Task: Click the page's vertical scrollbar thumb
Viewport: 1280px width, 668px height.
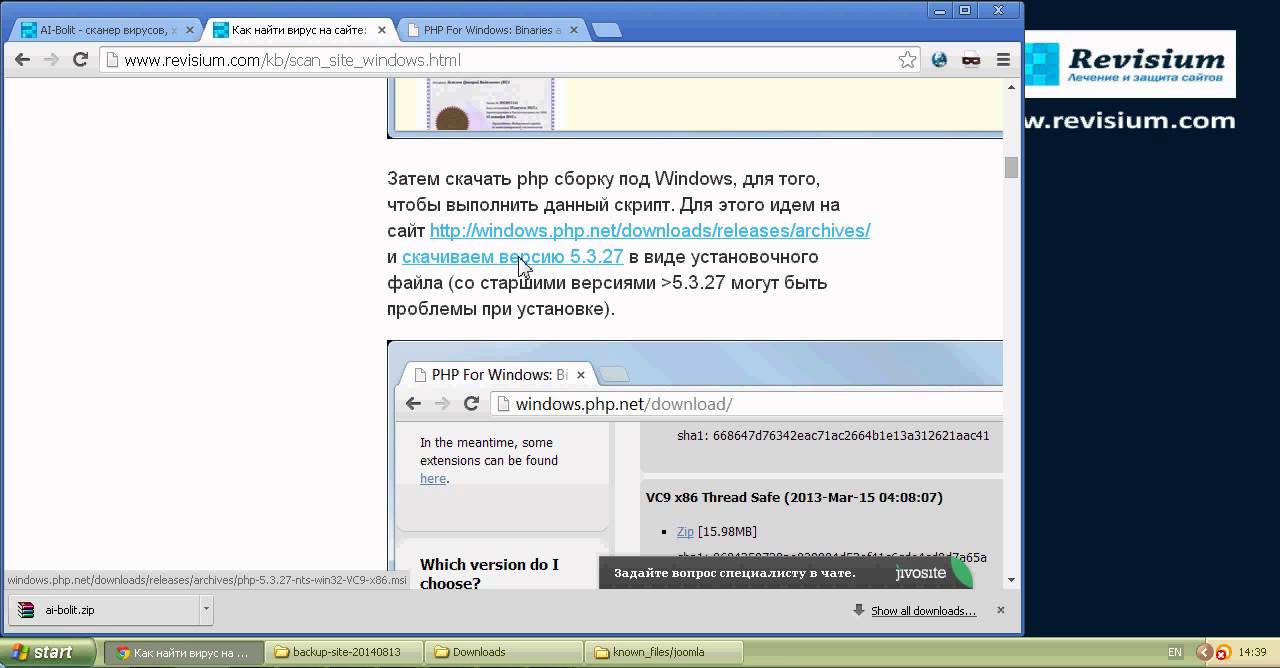Action: click(x=1011, y=167)
